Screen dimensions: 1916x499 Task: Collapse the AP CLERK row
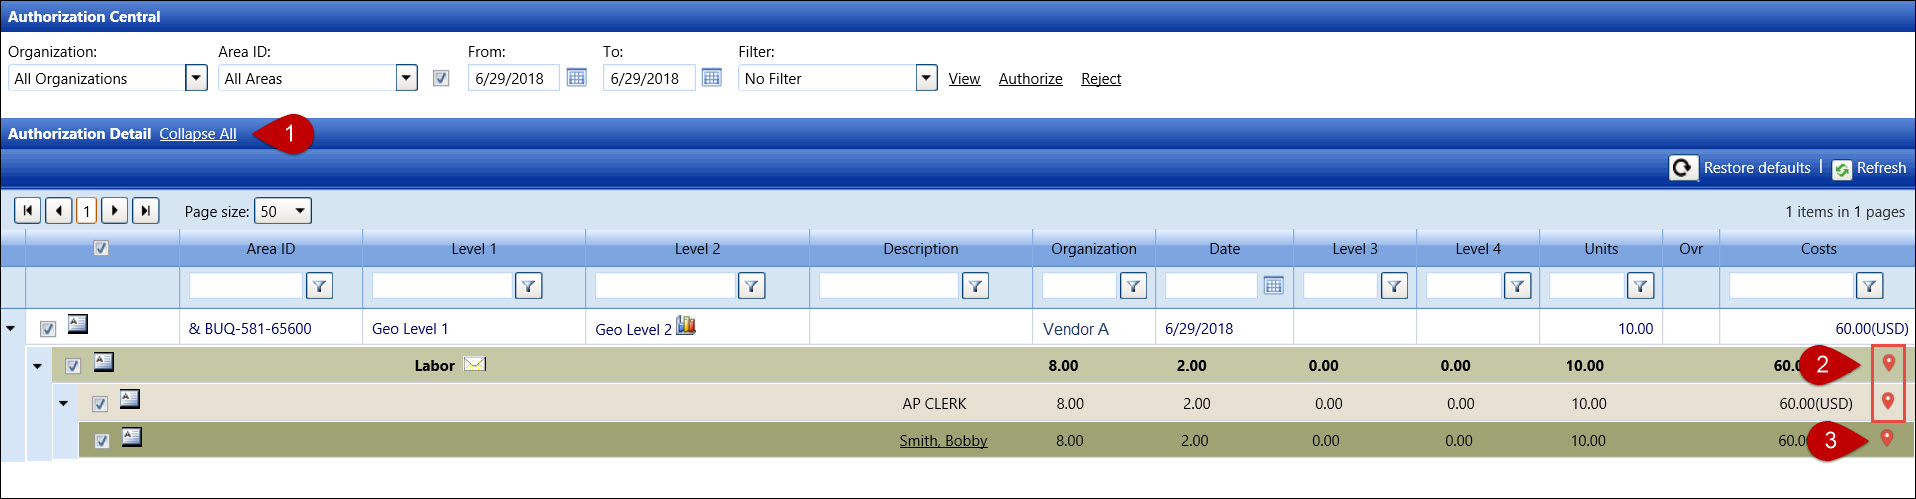[x=63, y=403]
